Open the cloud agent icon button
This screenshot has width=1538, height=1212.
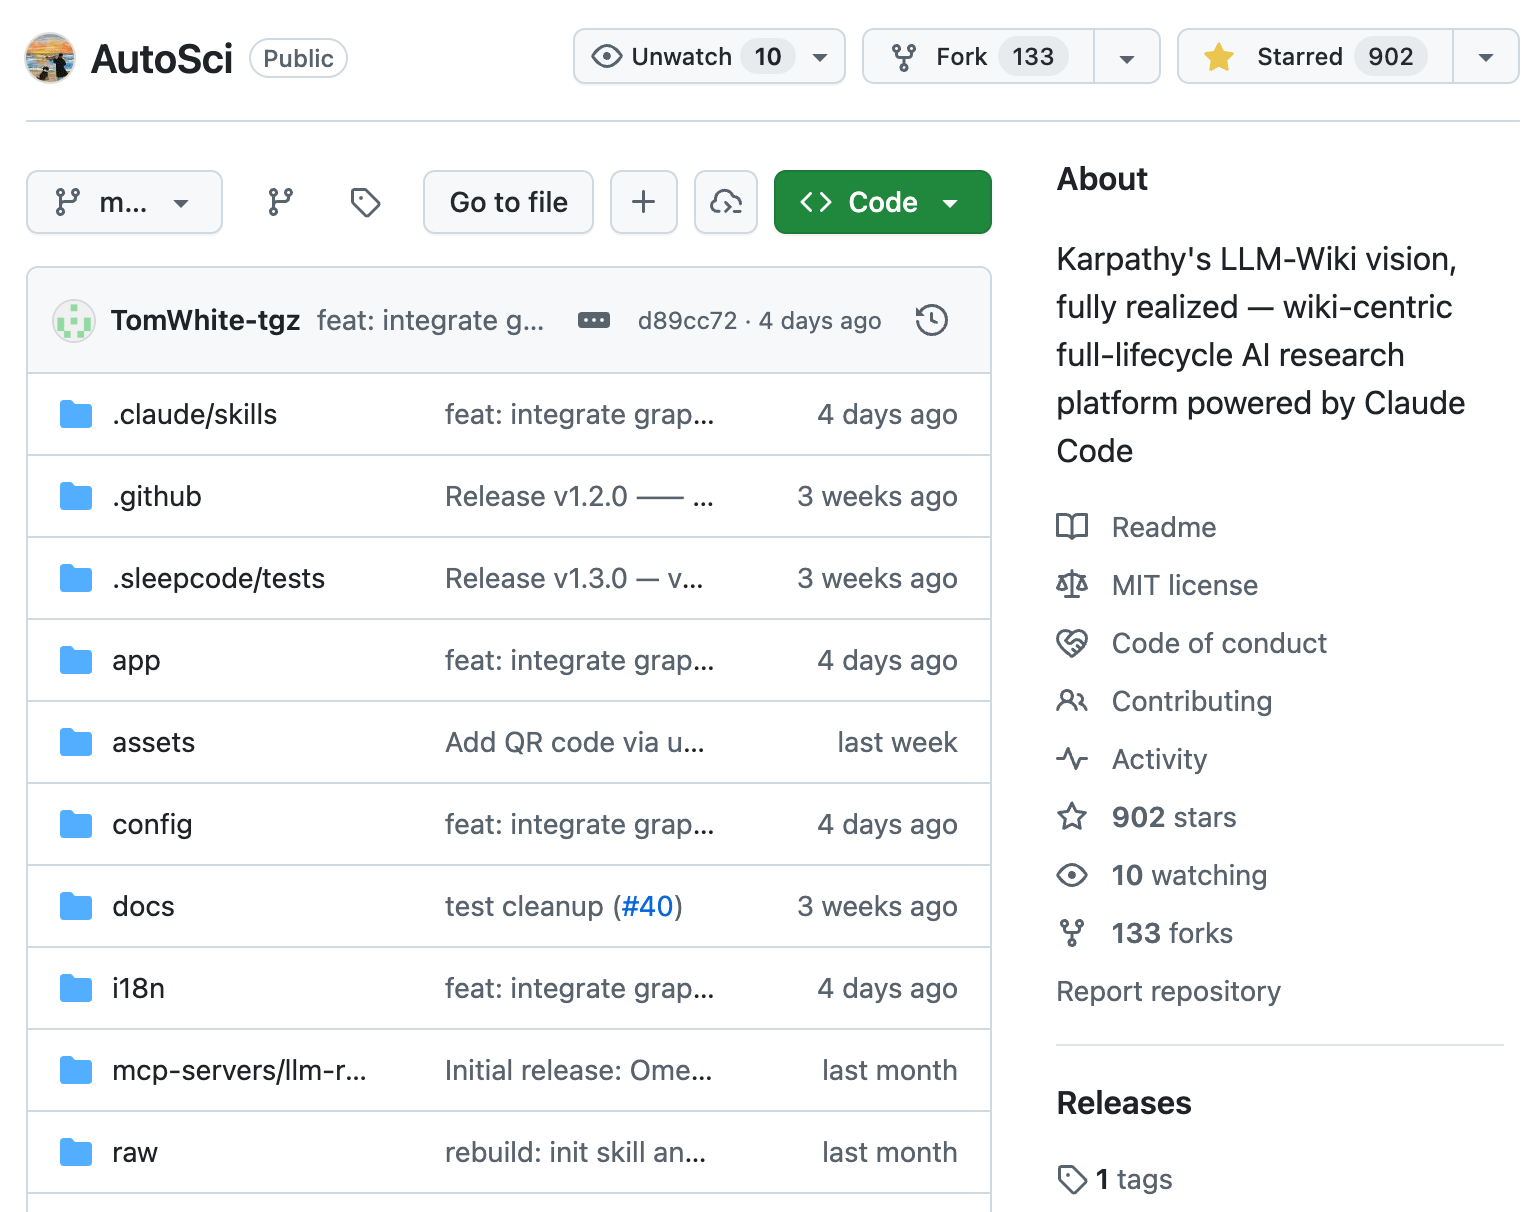(726, 202)
